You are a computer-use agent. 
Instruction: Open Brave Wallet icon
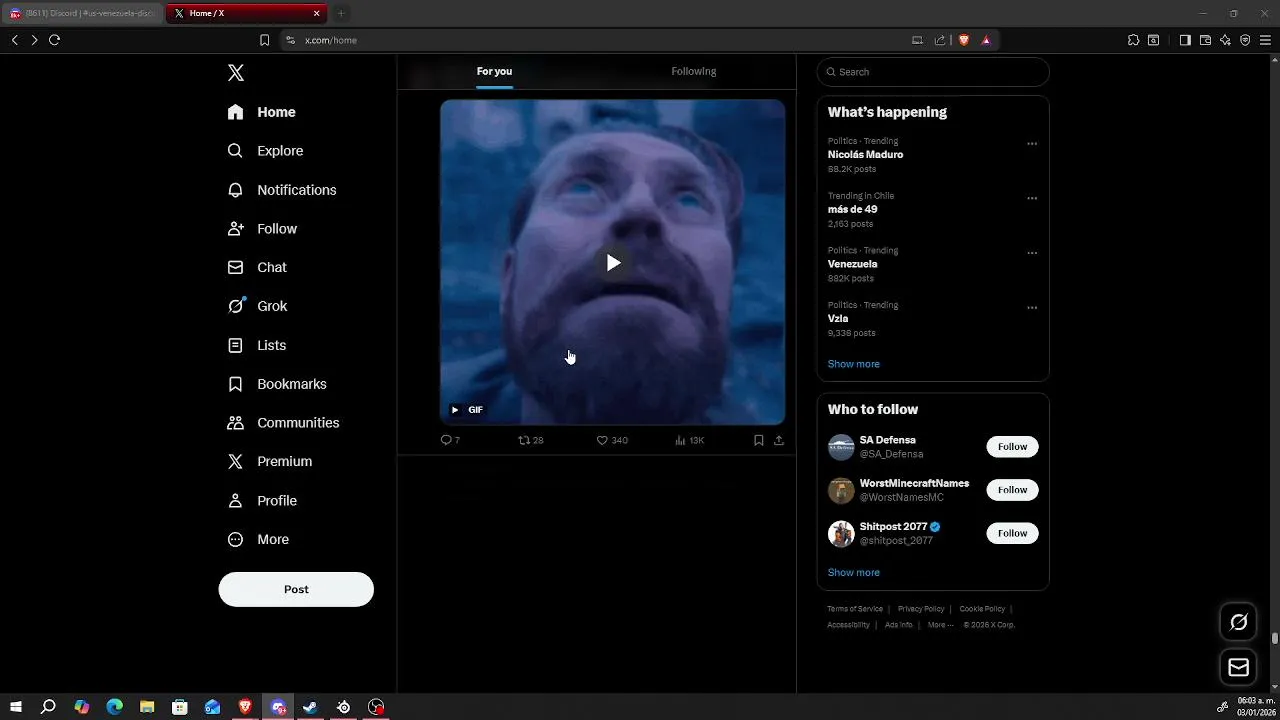tap(1205, 40)
